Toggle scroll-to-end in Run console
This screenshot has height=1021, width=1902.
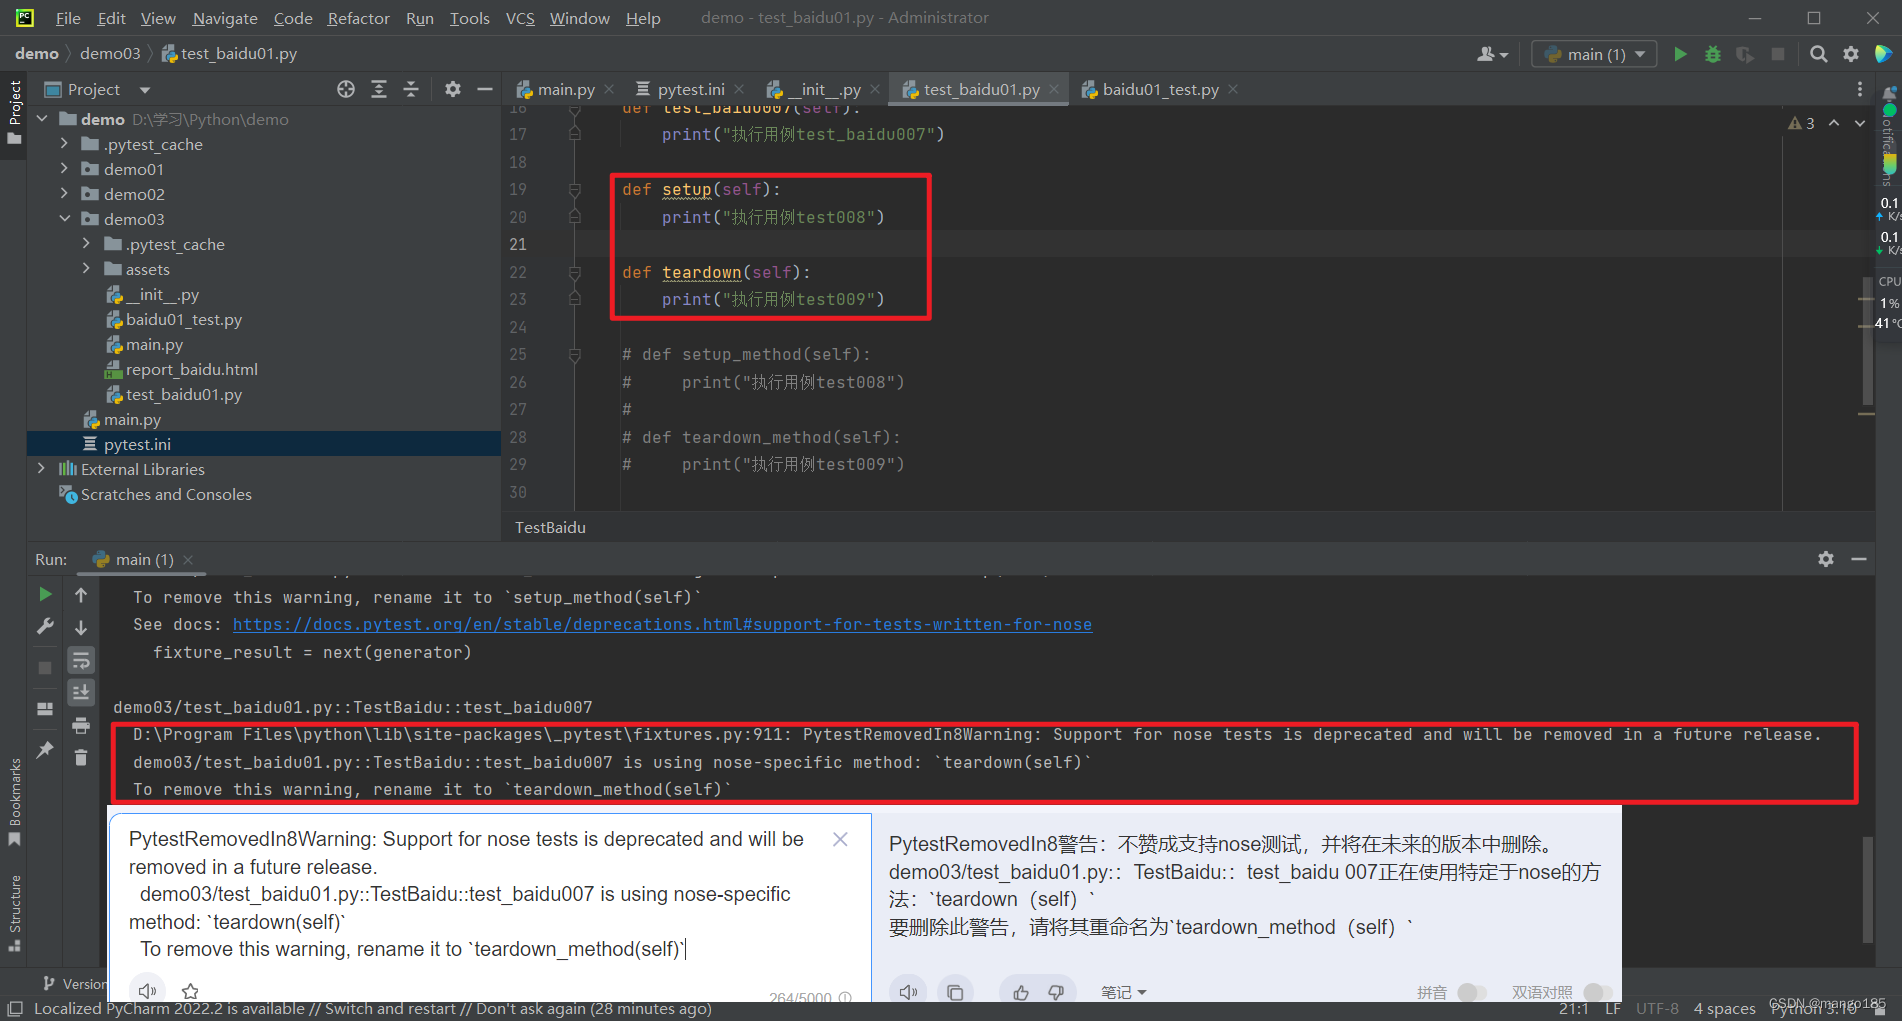(81, 692)
